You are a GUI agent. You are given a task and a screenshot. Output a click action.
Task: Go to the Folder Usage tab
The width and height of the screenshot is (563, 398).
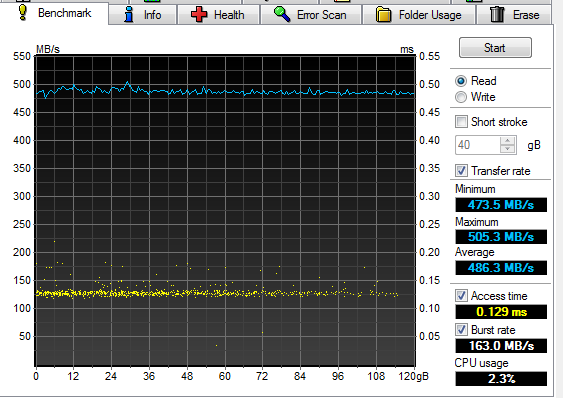(419, 15)
